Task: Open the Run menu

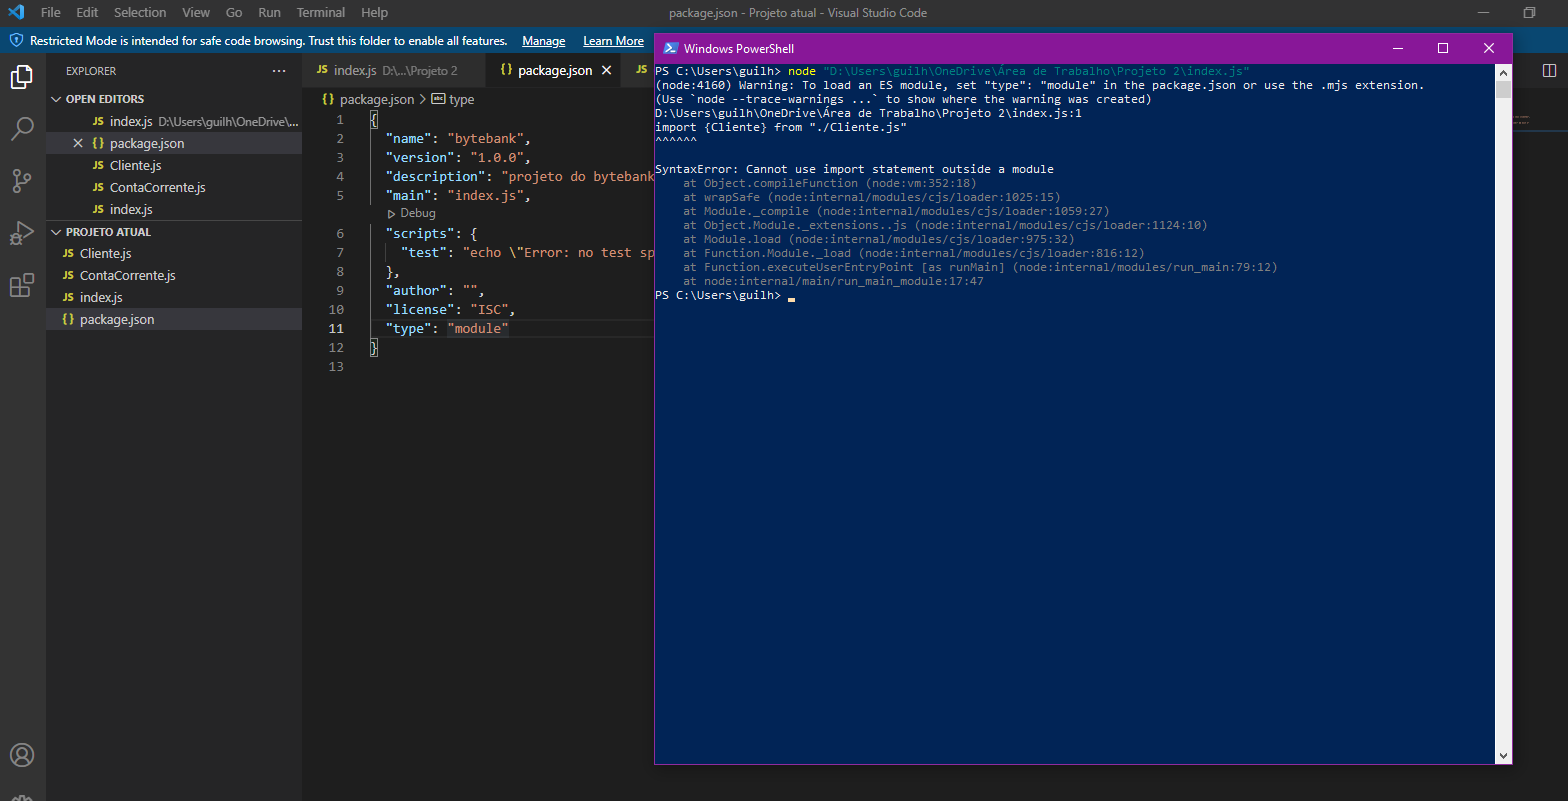Action: (269, 13)
